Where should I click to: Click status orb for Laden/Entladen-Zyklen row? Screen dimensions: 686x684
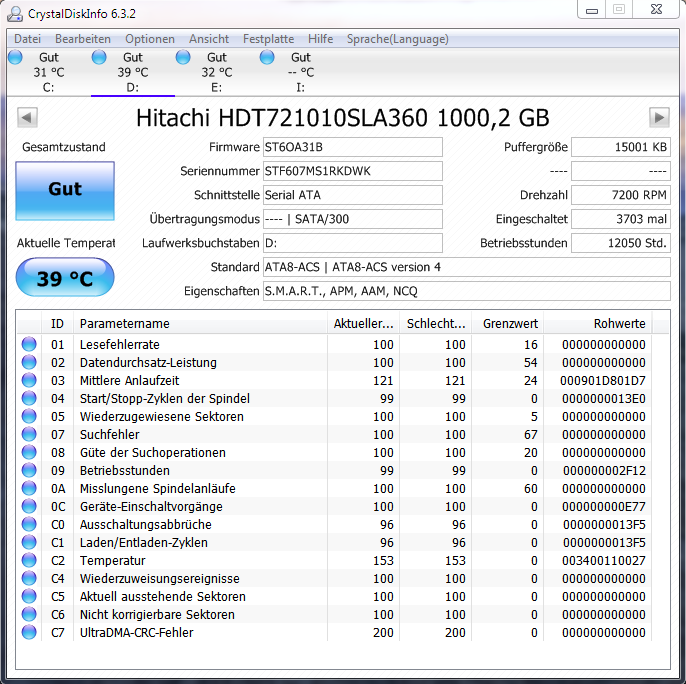coord(29,542)
